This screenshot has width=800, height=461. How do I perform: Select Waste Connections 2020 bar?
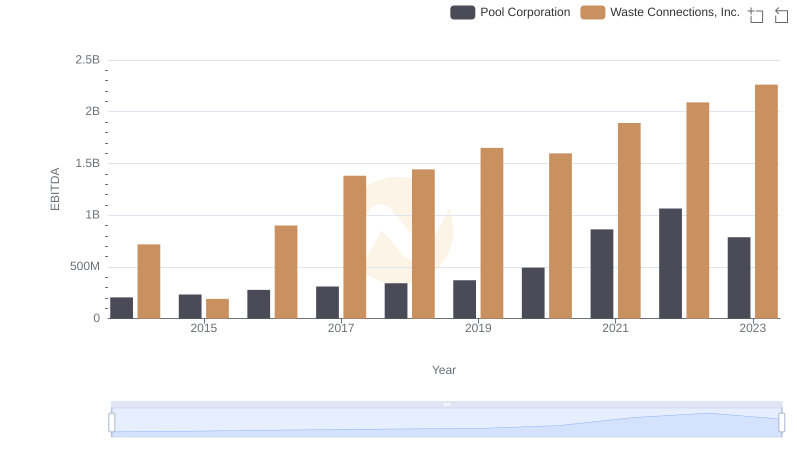pyautogui.click(x=560, y=236)
